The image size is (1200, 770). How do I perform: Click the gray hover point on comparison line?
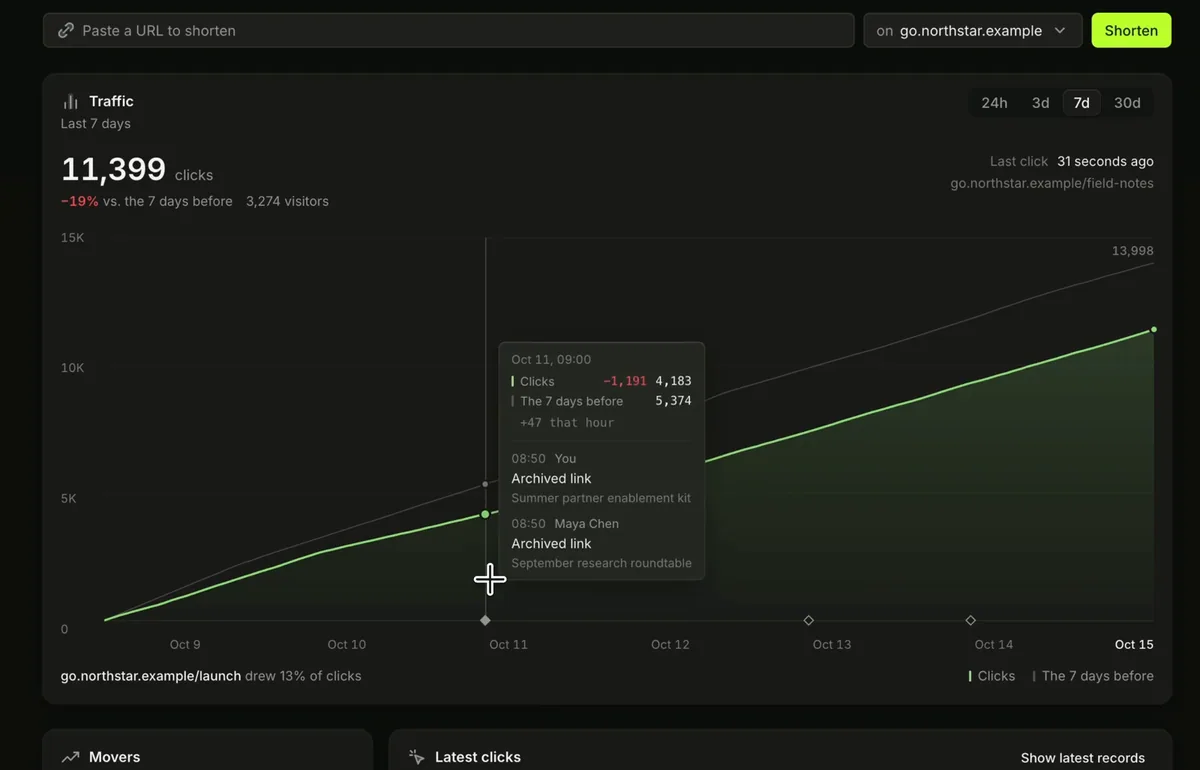[485, 484]
